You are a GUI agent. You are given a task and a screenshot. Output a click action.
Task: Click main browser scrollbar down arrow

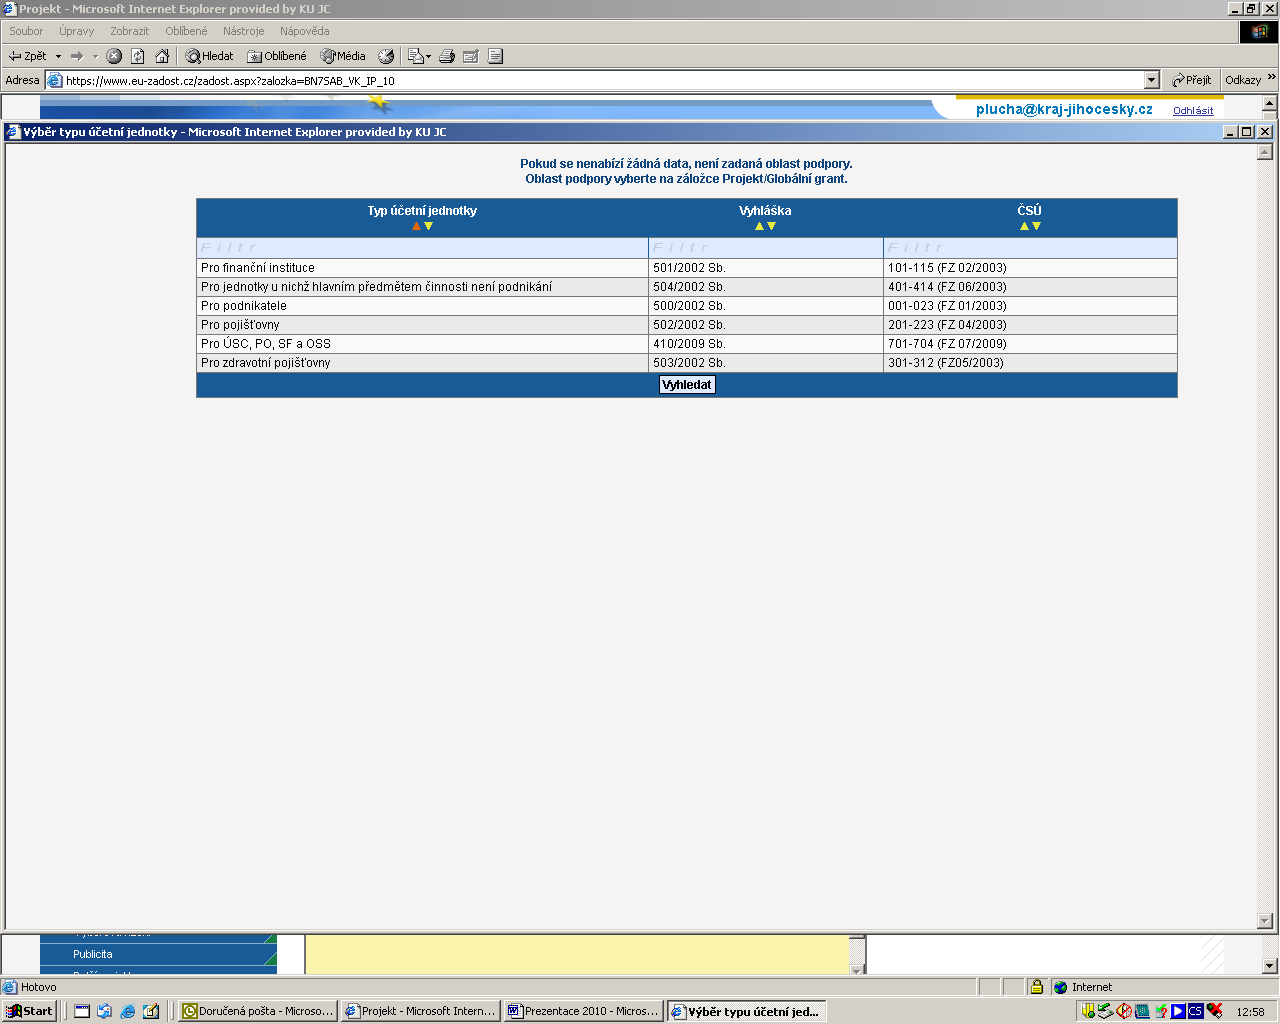pyautogui.click(x=1270, y=966)
